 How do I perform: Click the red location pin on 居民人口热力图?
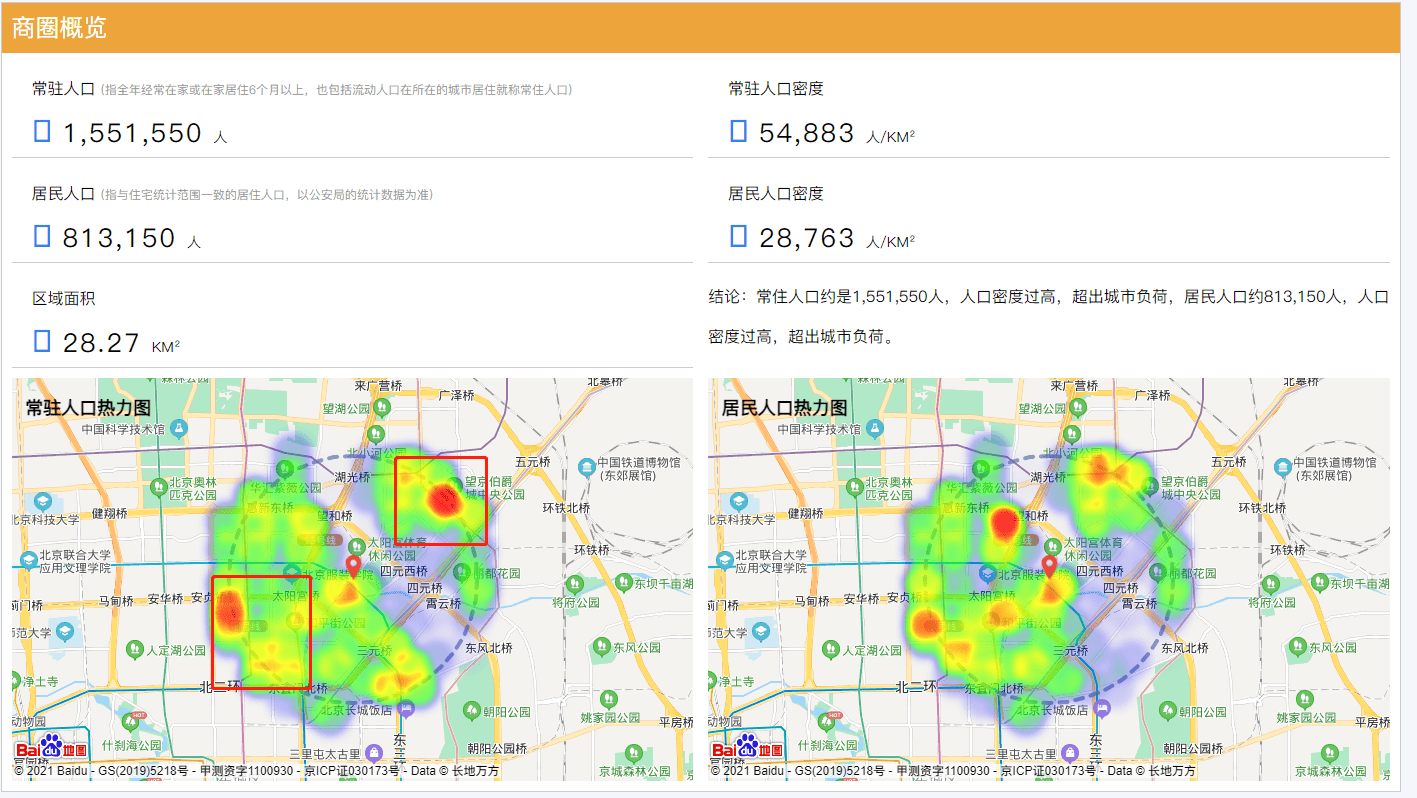pyautogui.click(x=1049, y=568)
